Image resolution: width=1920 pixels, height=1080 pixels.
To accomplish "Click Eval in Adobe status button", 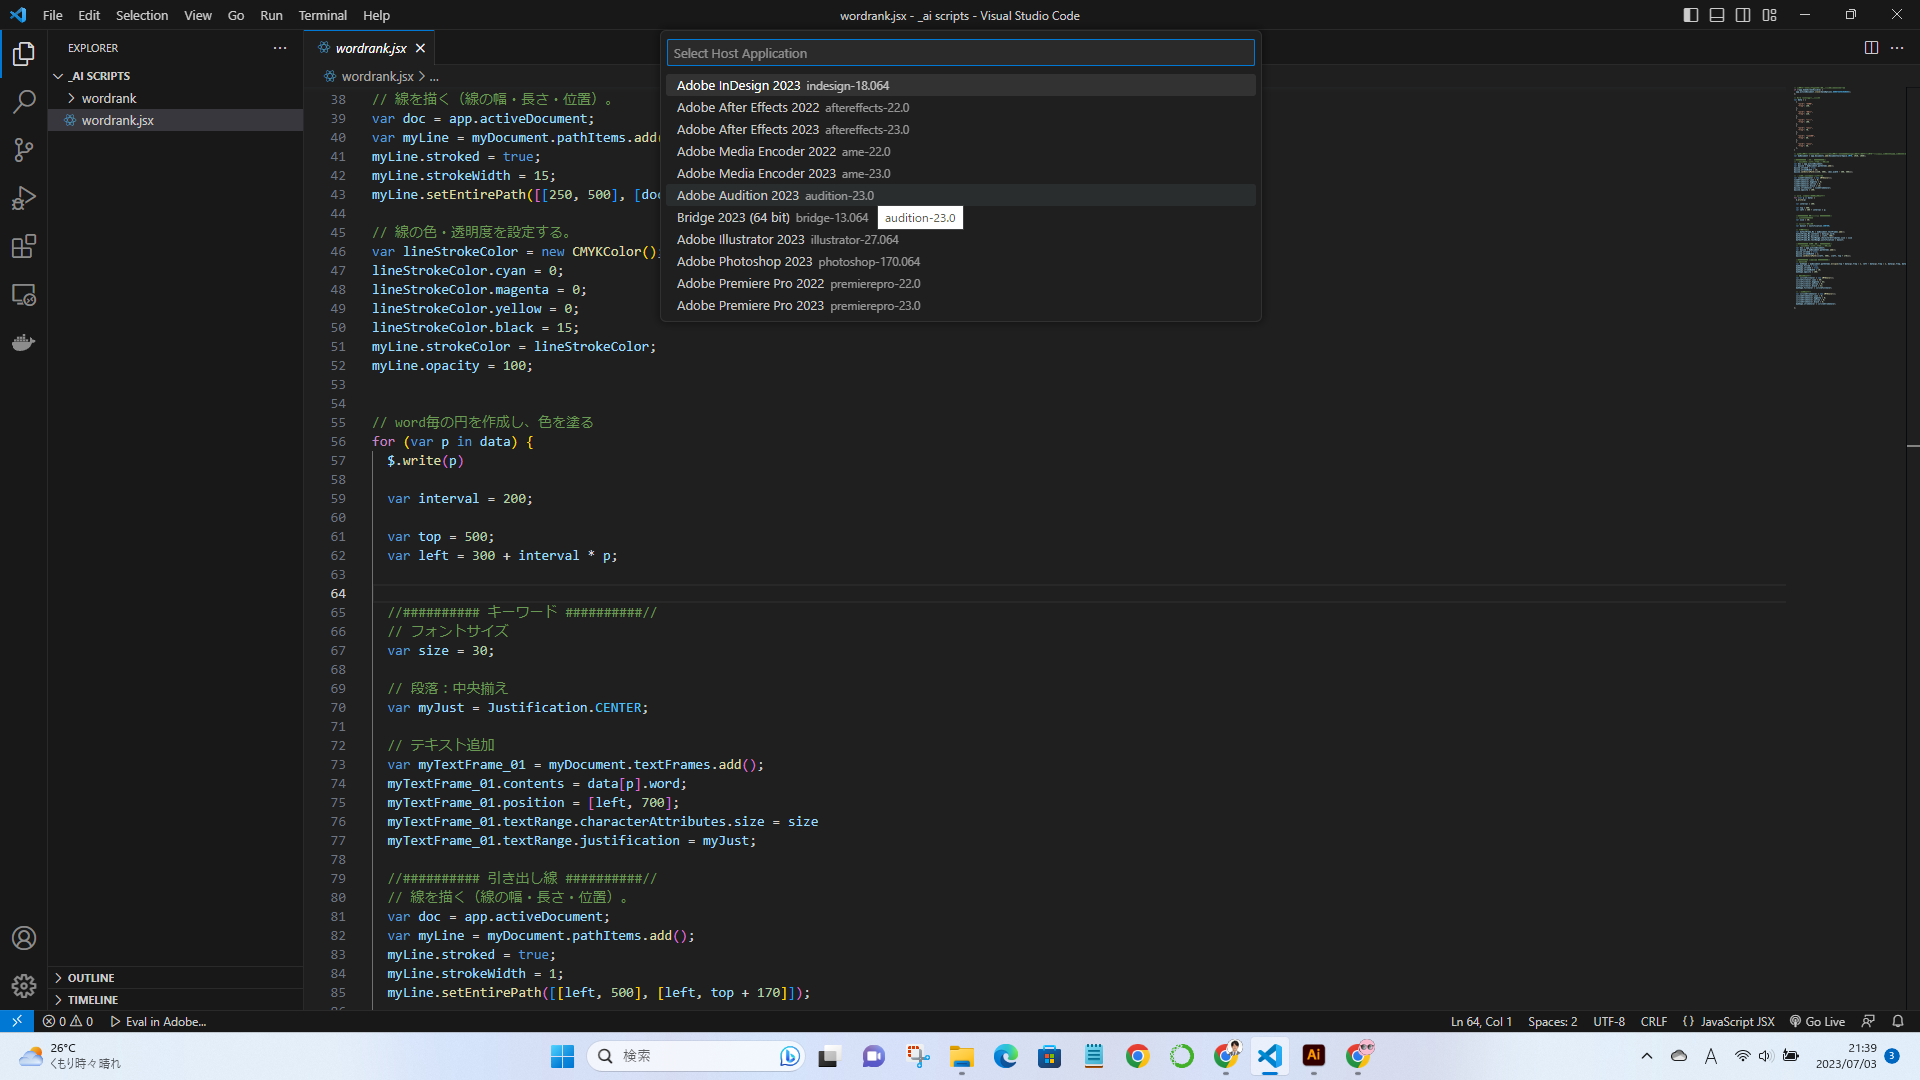I will pos(158,1022).
